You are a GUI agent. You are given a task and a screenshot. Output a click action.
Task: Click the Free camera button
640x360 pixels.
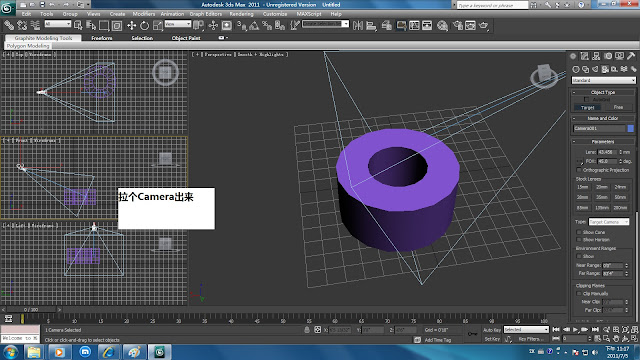click(618, 107)
